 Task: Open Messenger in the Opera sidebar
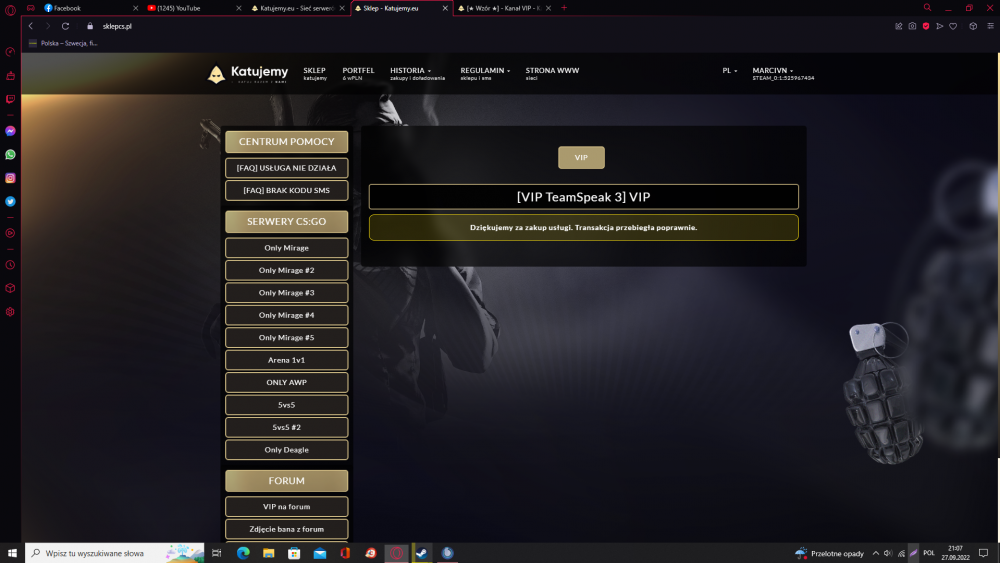(10, 131)
